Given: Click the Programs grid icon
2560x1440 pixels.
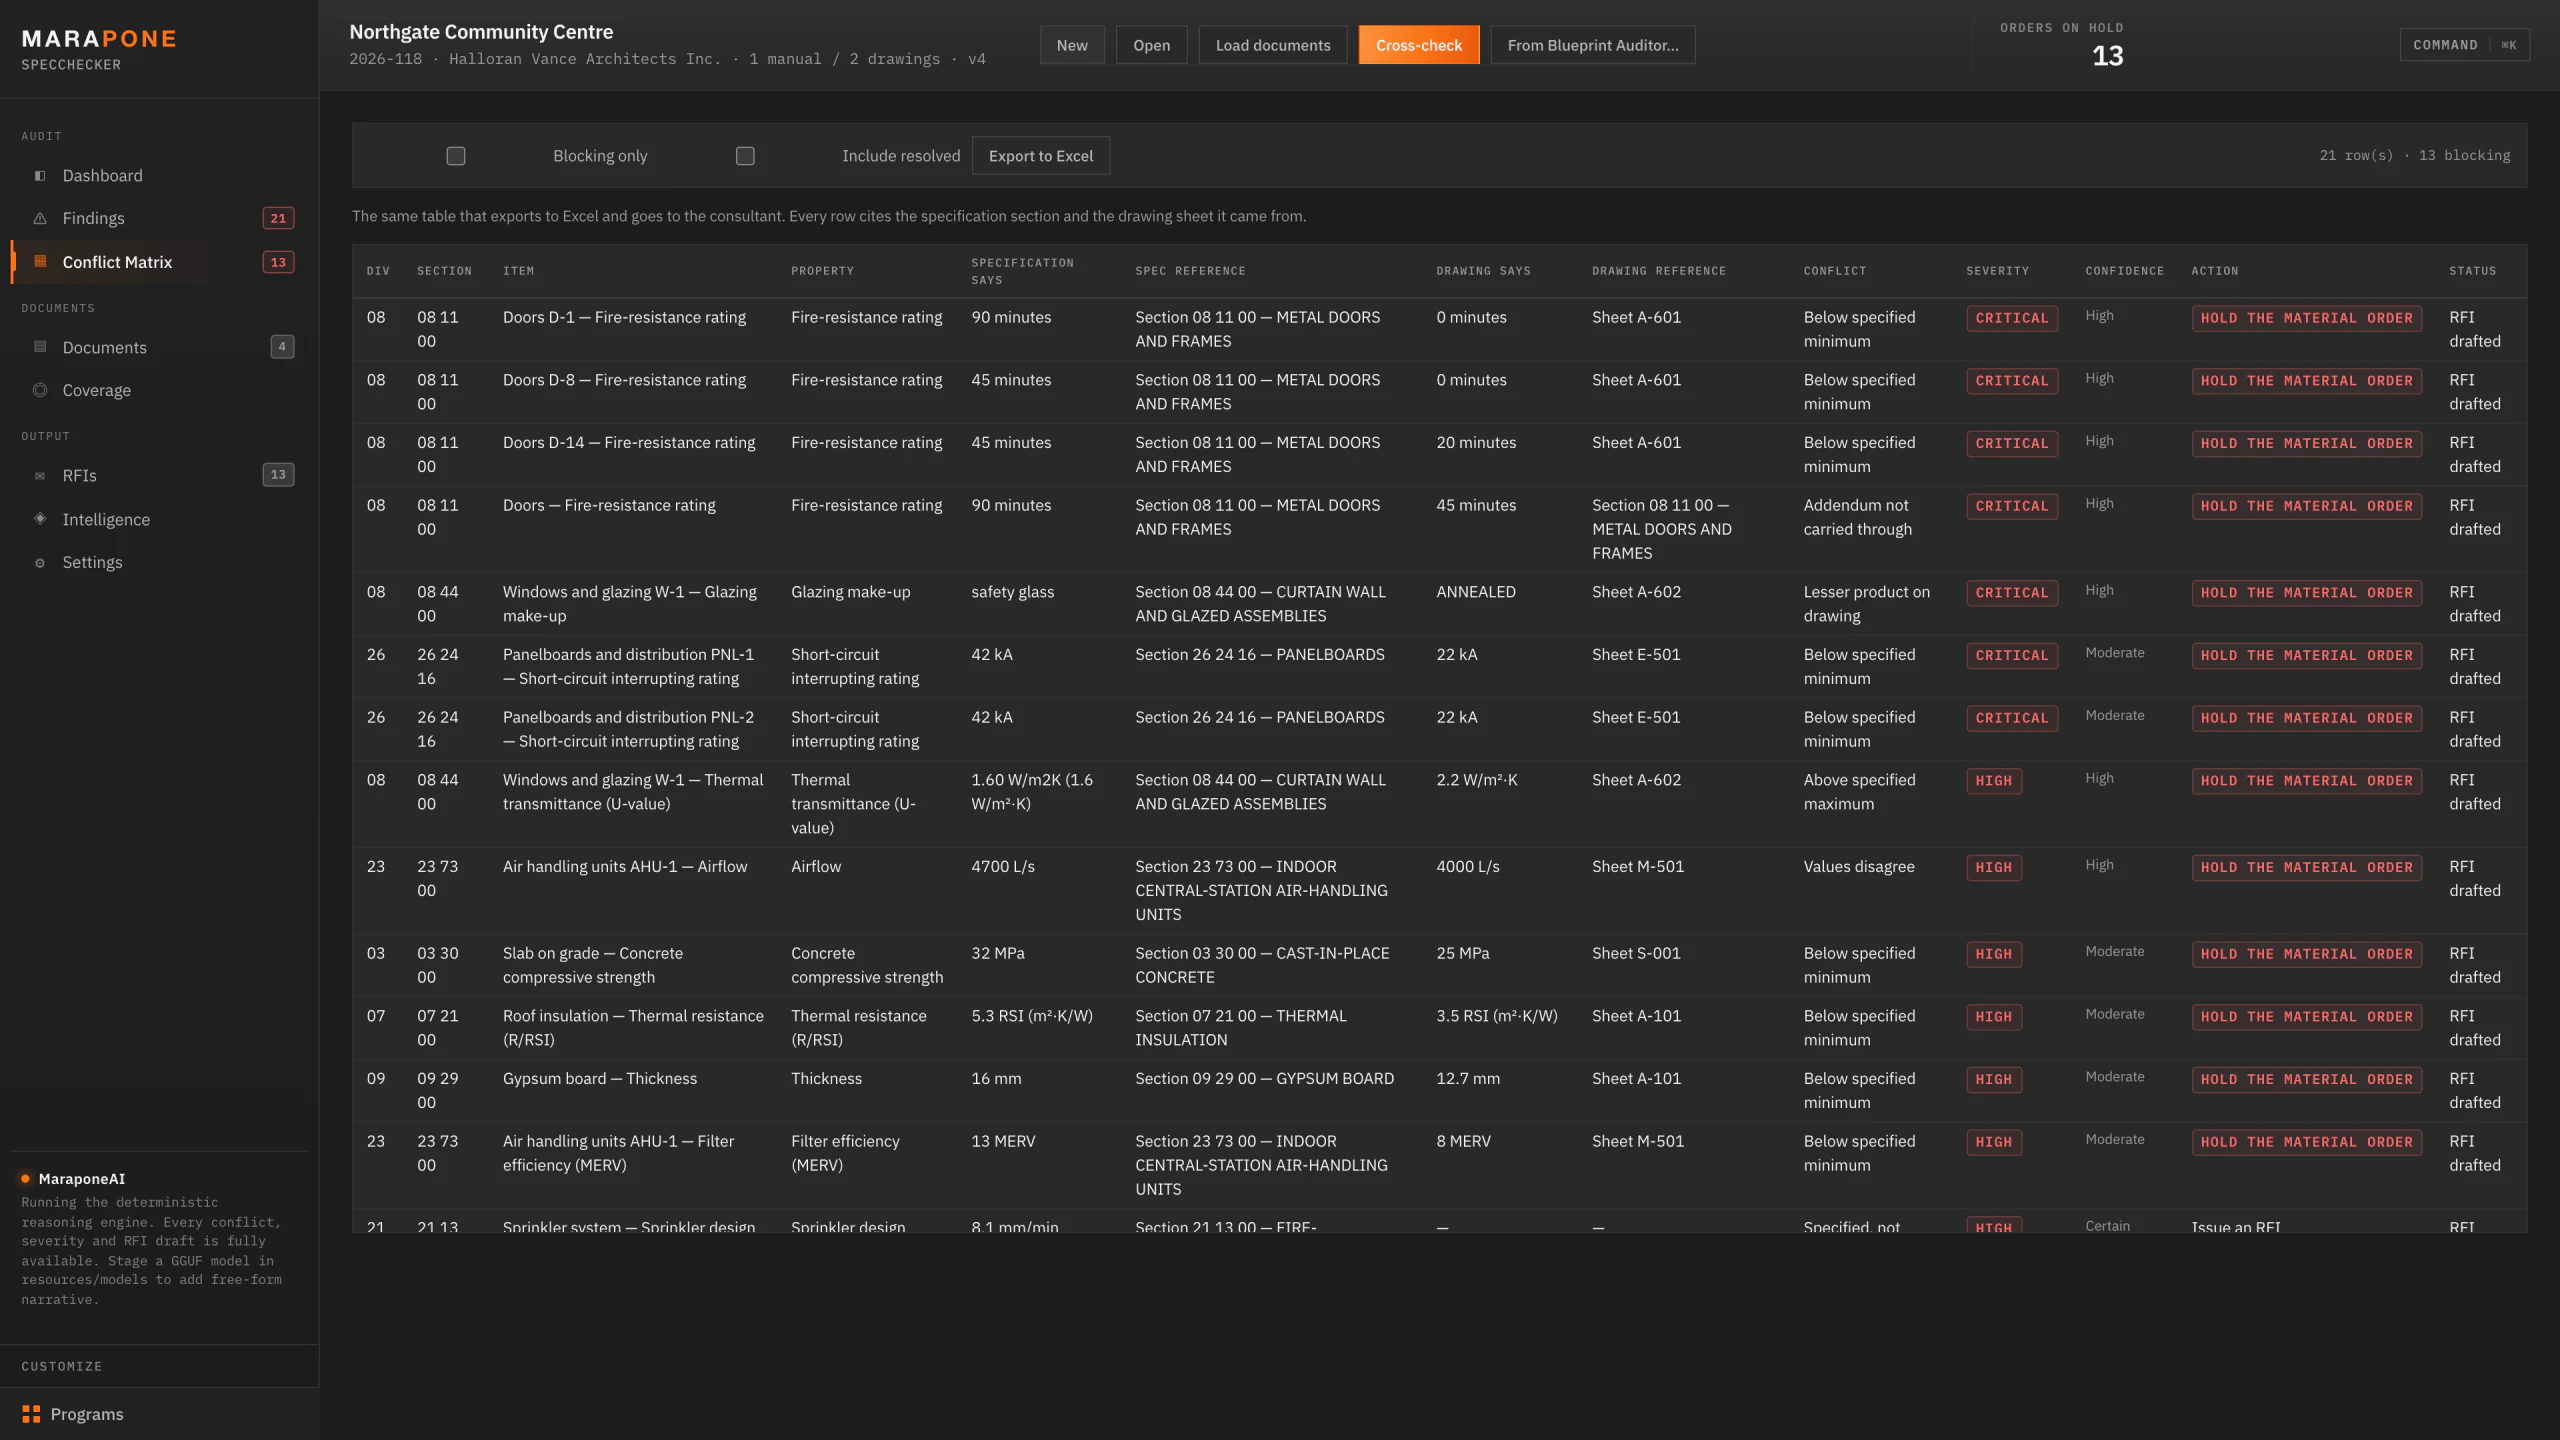Looking at the screenshot, I should pos(31,1413).
